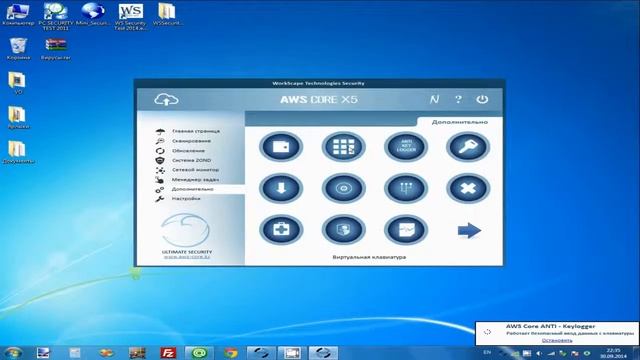Open FileZilla from the taskbar
Image resolution: width=640 pixels, height=360 pixels.
168,353
